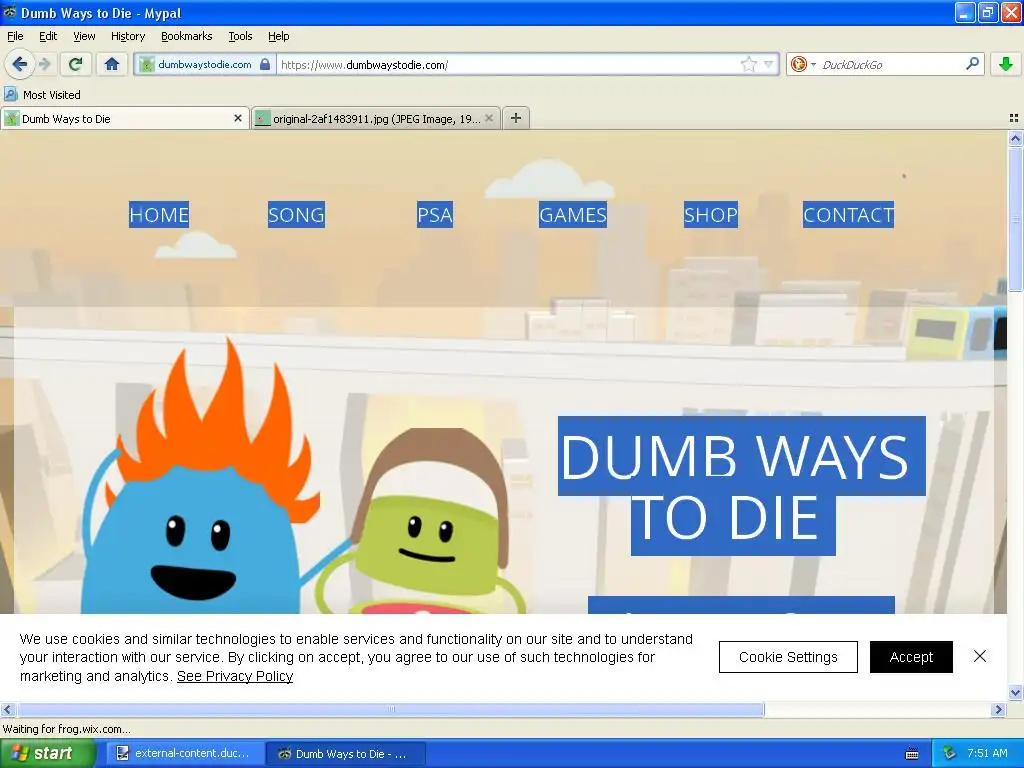Click the horizontal scrollbar right arrow
The image size is (1024, 768).
(998, 709)
